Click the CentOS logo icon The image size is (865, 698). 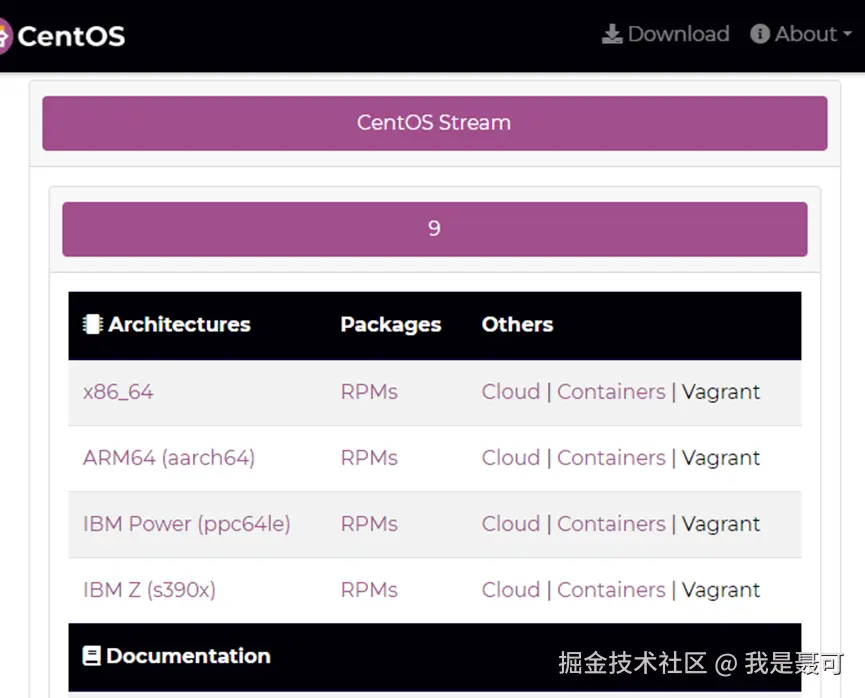click(x=4, y=36)
